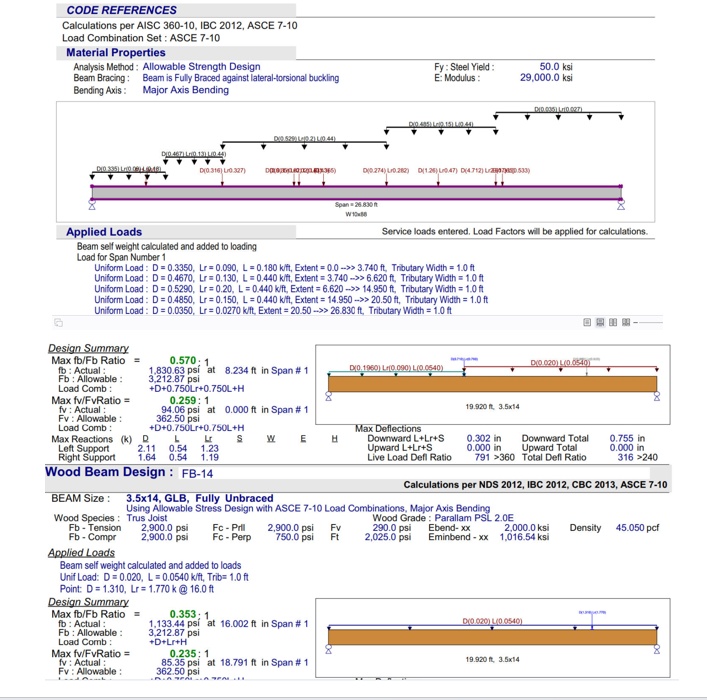707x700 pixels.
Task: Click the bending ratio value 0.353
Action: [183, 614]
